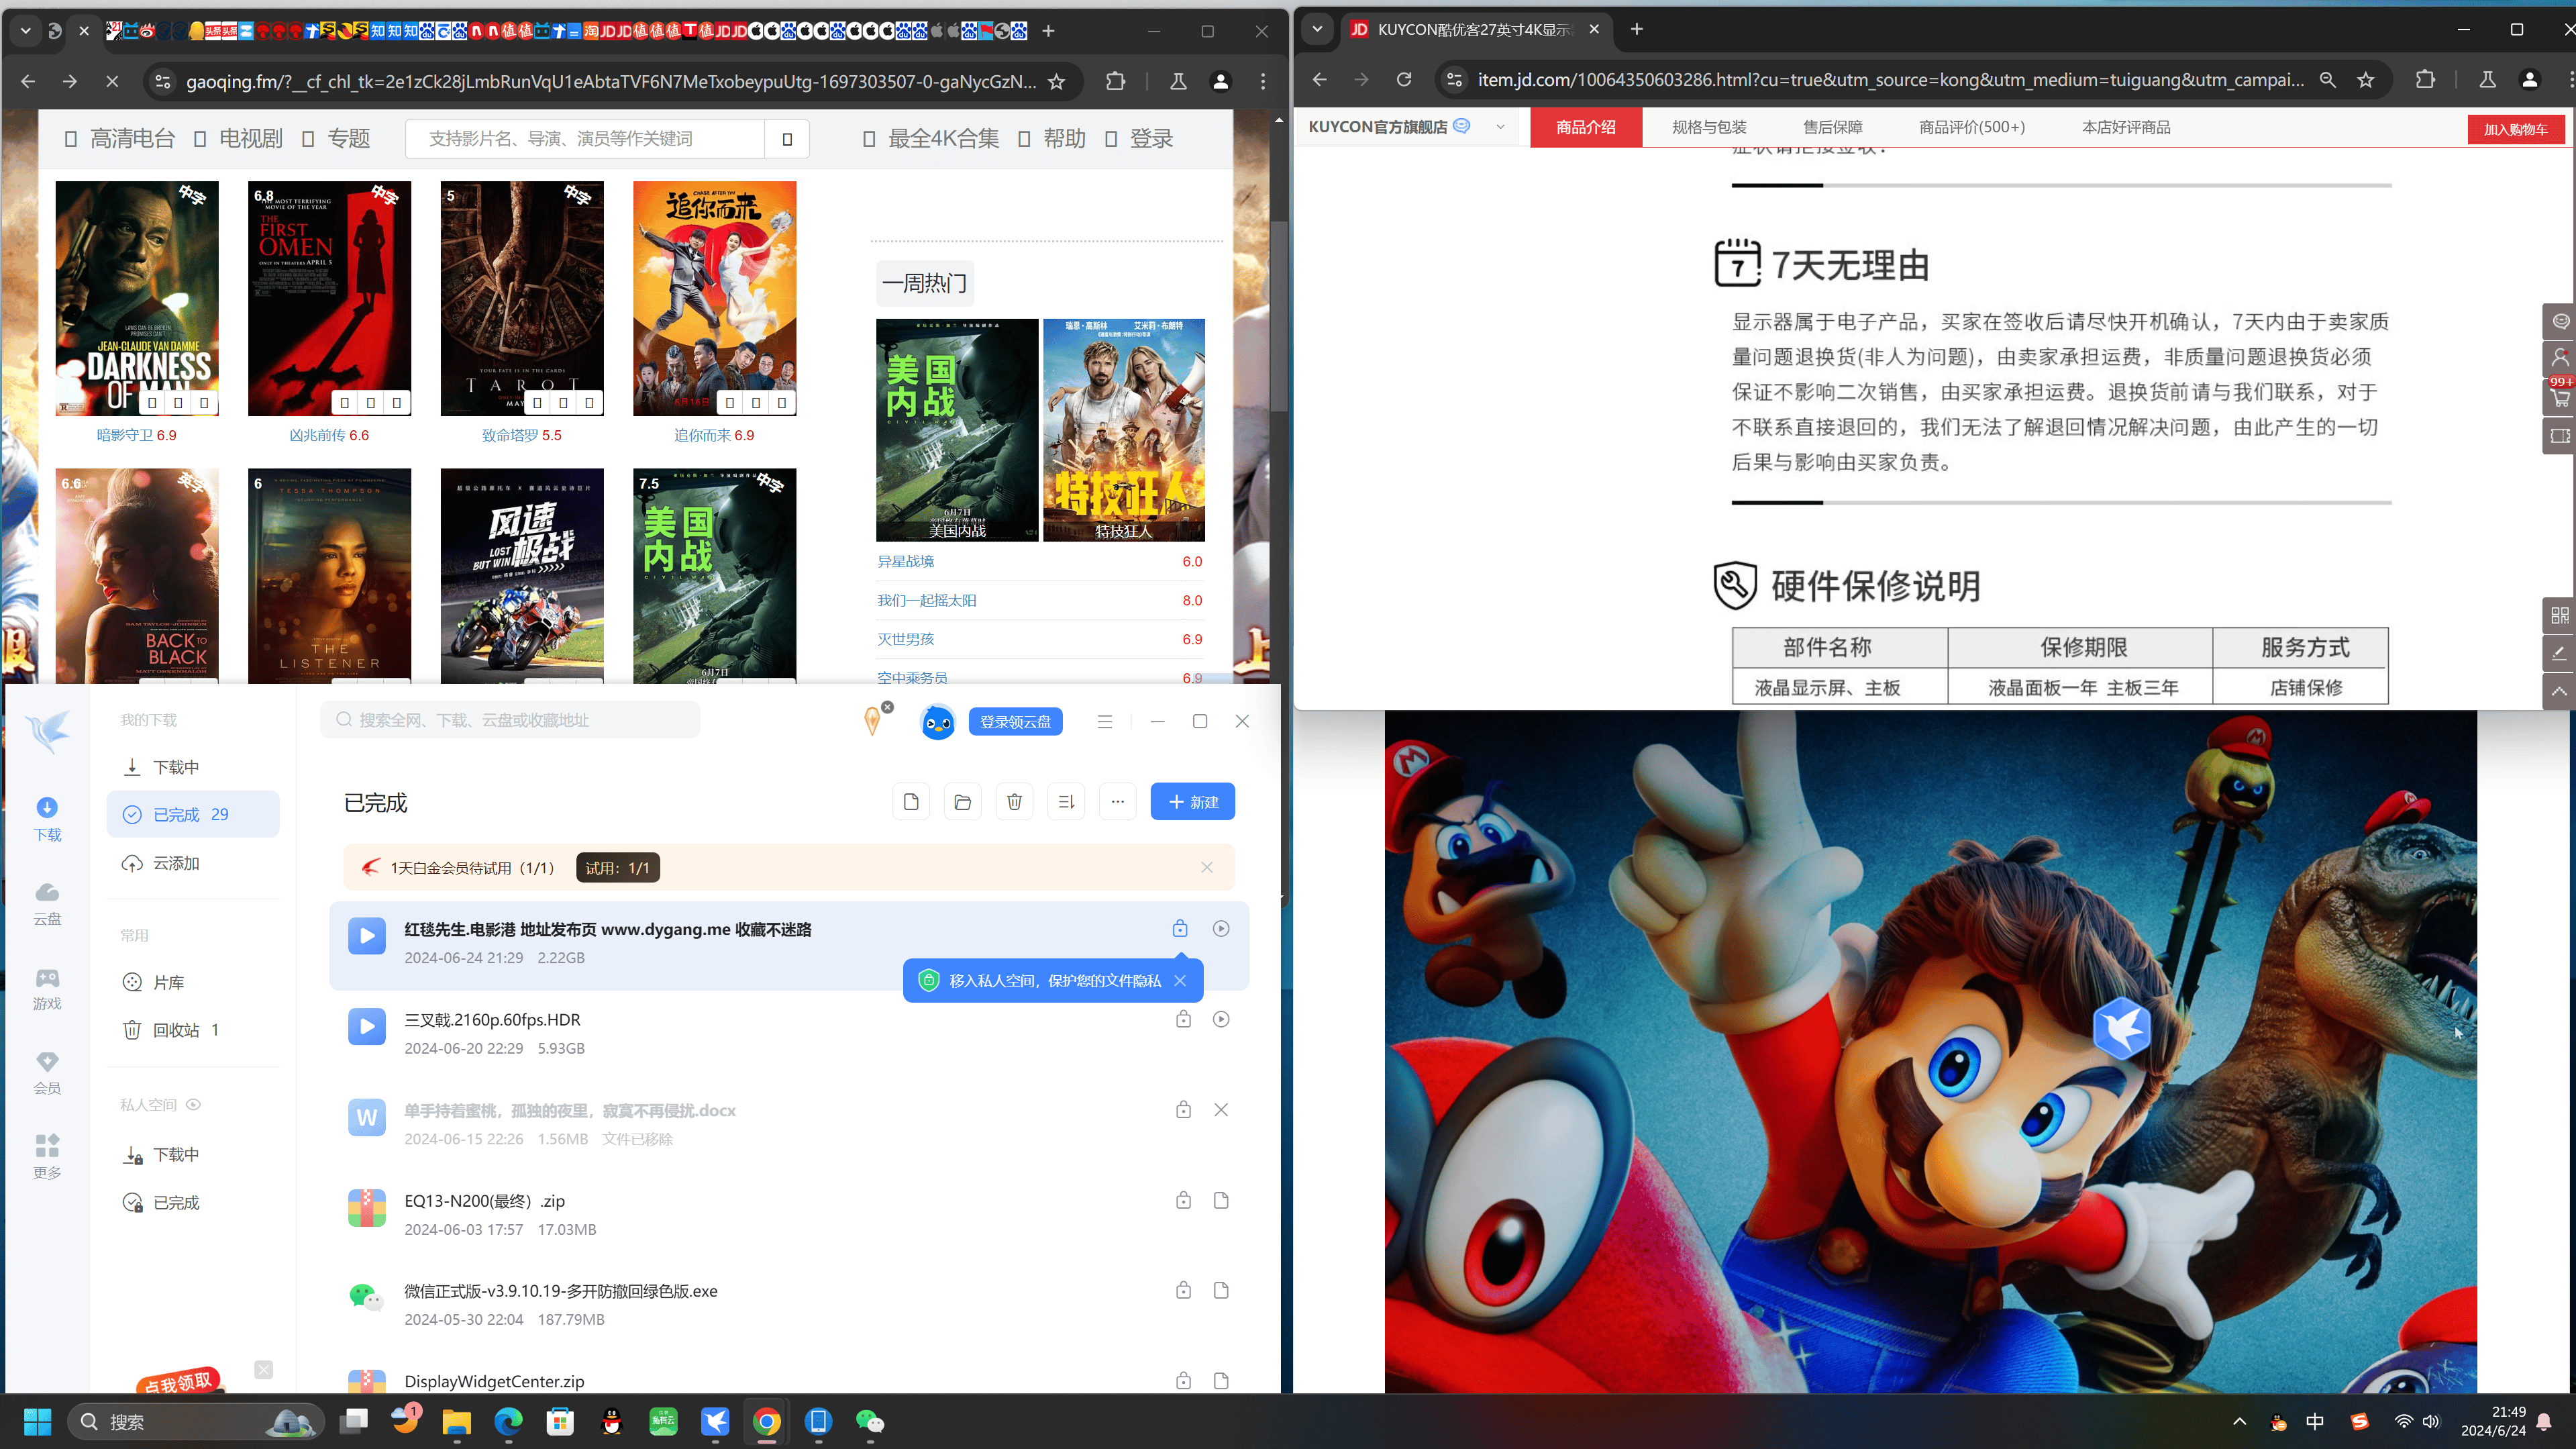Image resolution: width=2576 pixels, height=1449 pixels.
Task: Open 片库 film library in Thunder panel
Action: (x=168, y=981)
